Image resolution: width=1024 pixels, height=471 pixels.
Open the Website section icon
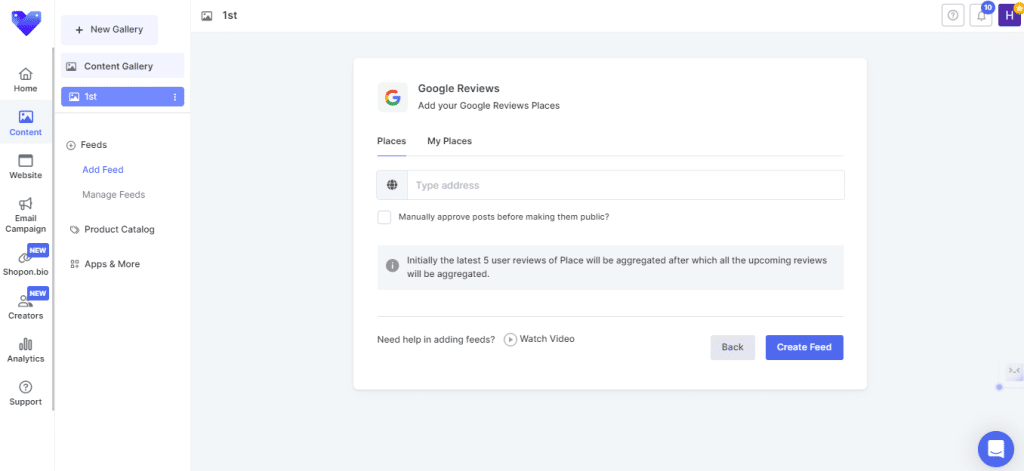point(26,160)
